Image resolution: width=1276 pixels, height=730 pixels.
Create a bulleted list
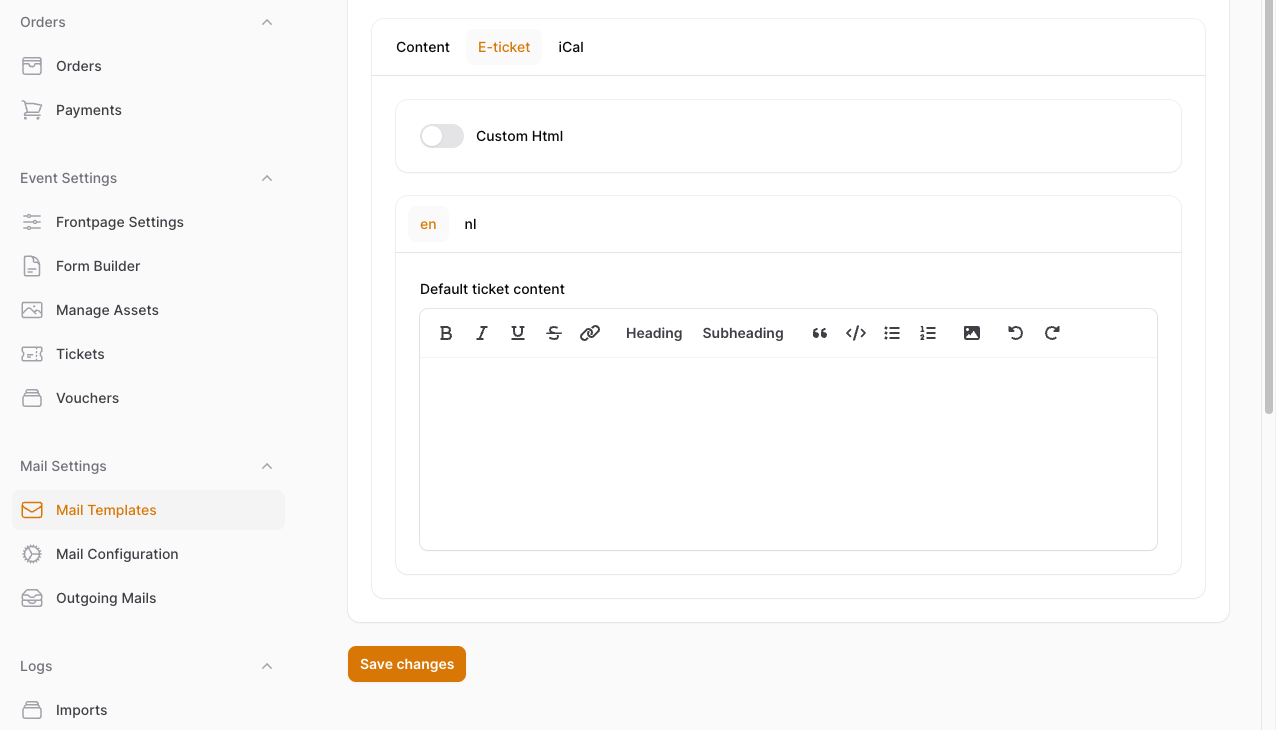tap(892, 333)
